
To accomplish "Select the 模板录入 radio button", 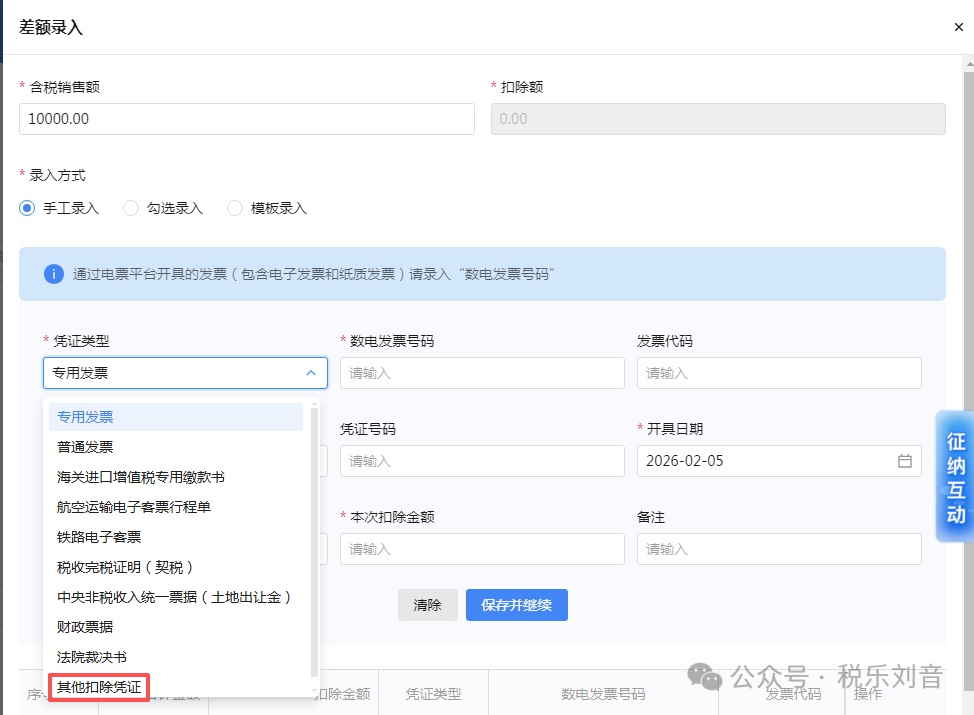I will [x=235, y=208].
